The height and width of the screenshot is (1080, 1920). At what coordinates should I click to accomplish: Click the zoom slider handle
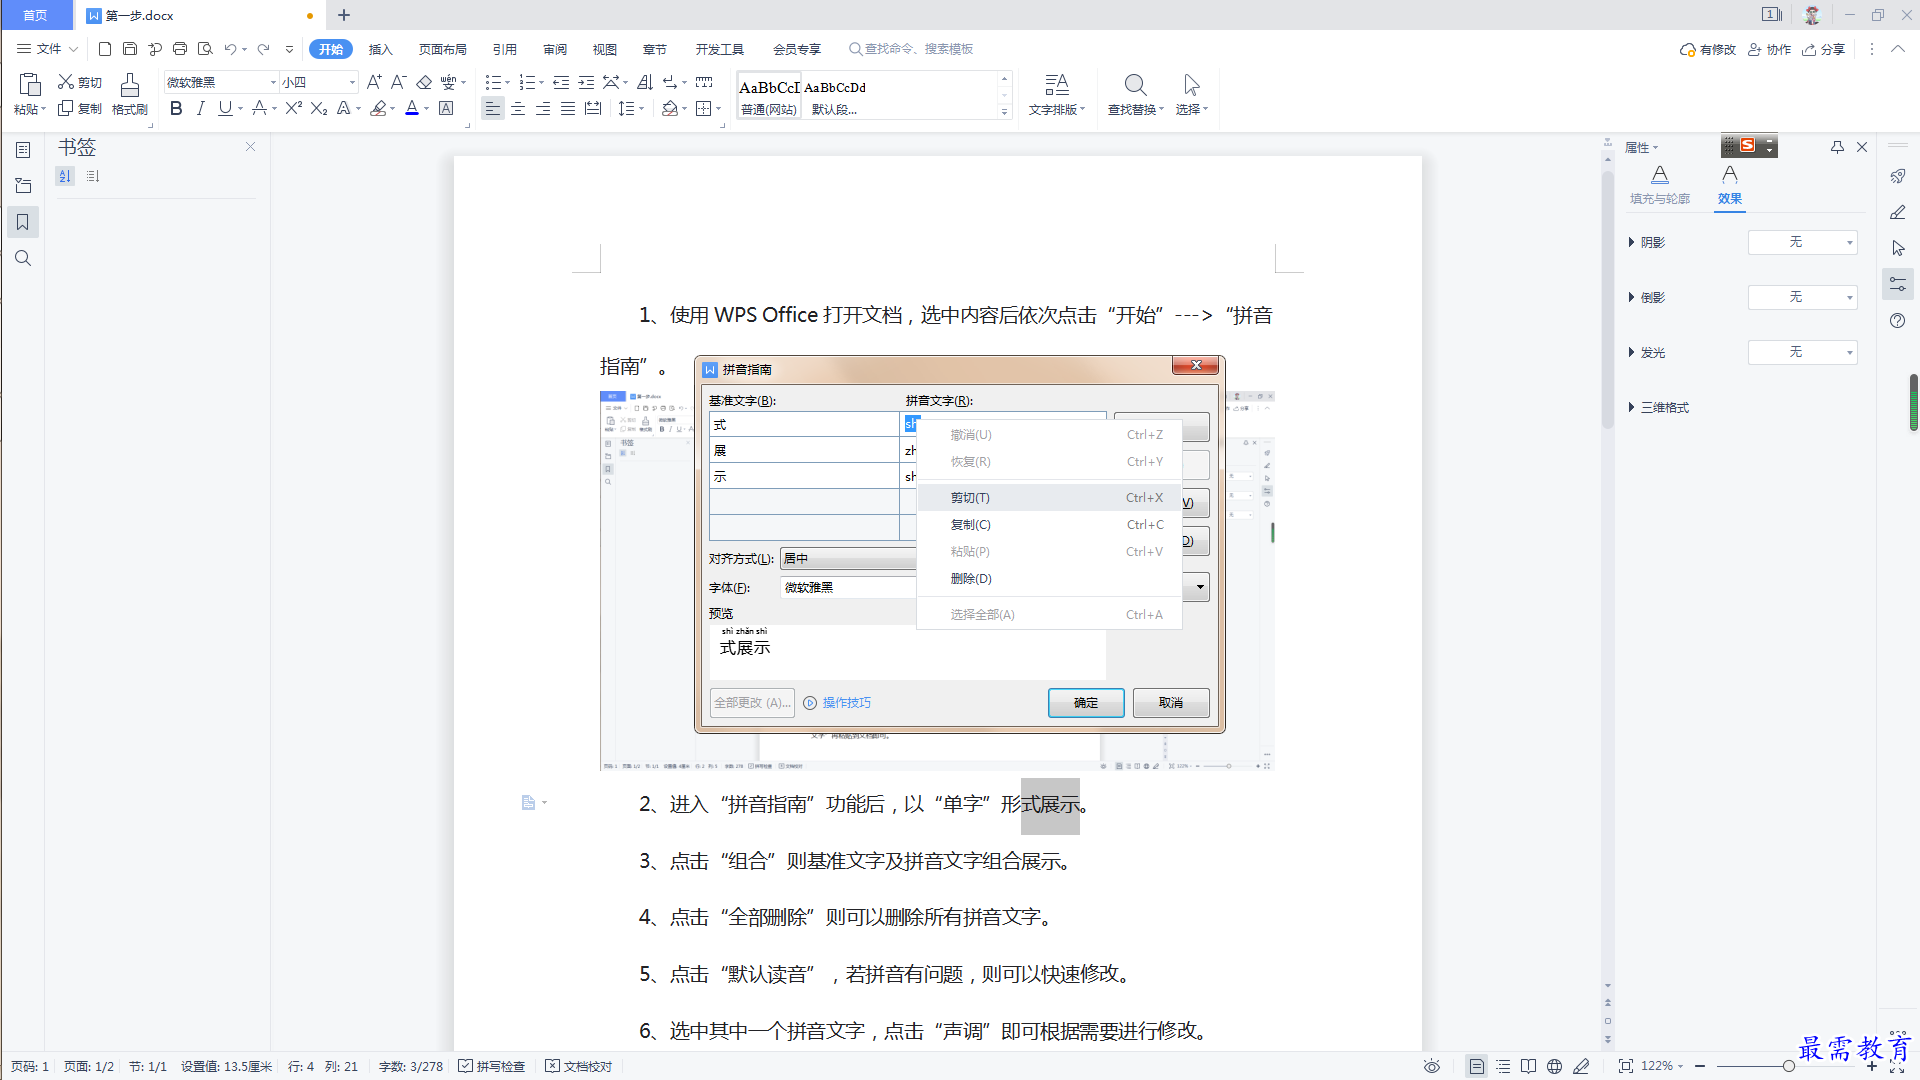click(x=1788, y=1066)
